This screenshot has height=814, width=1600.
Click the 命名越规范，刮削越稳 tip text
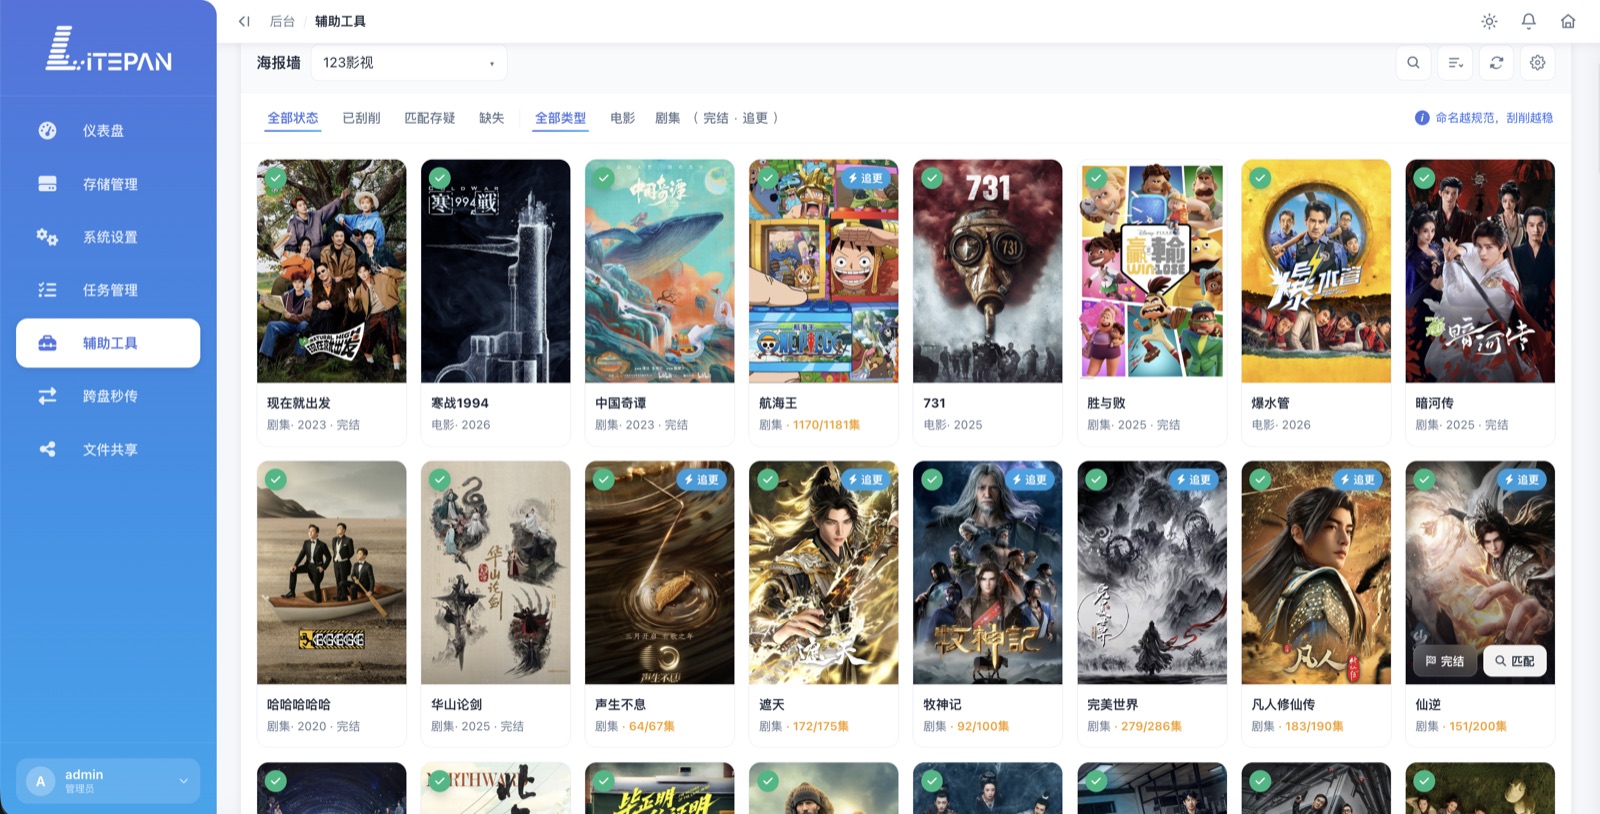[1494, 118]
